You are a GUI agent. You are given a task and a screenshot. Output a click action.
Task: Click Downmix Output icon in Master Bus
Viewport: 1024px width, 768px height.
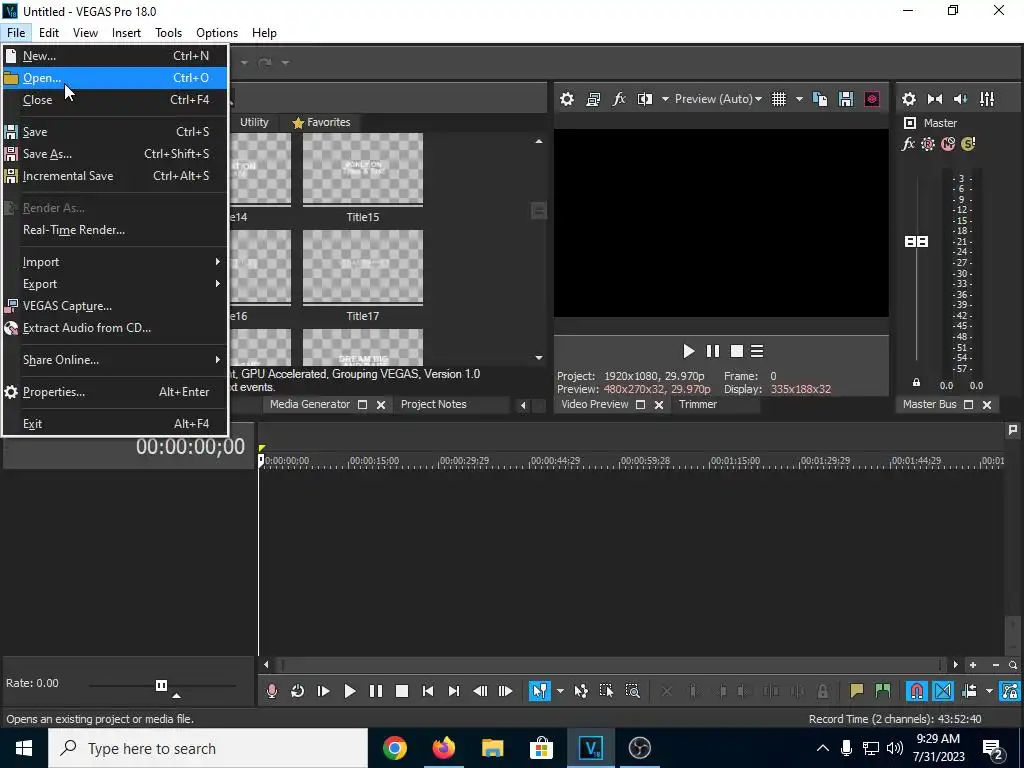(x=935, y=99)
